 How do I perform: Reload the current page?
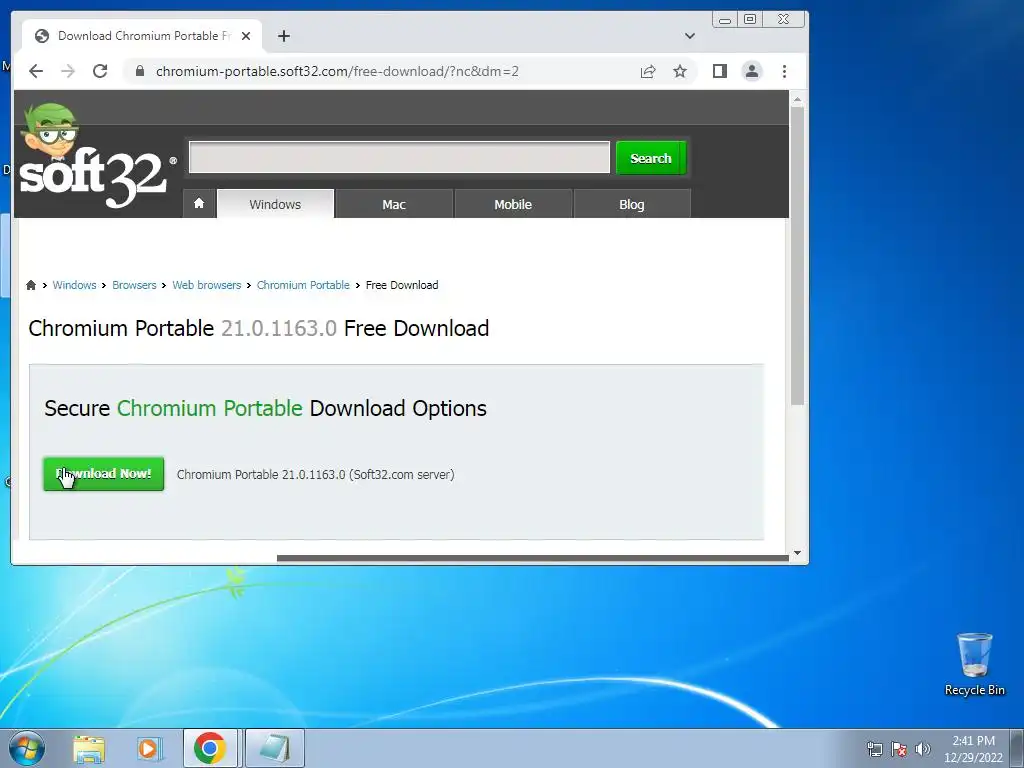[x=100, y=71]
